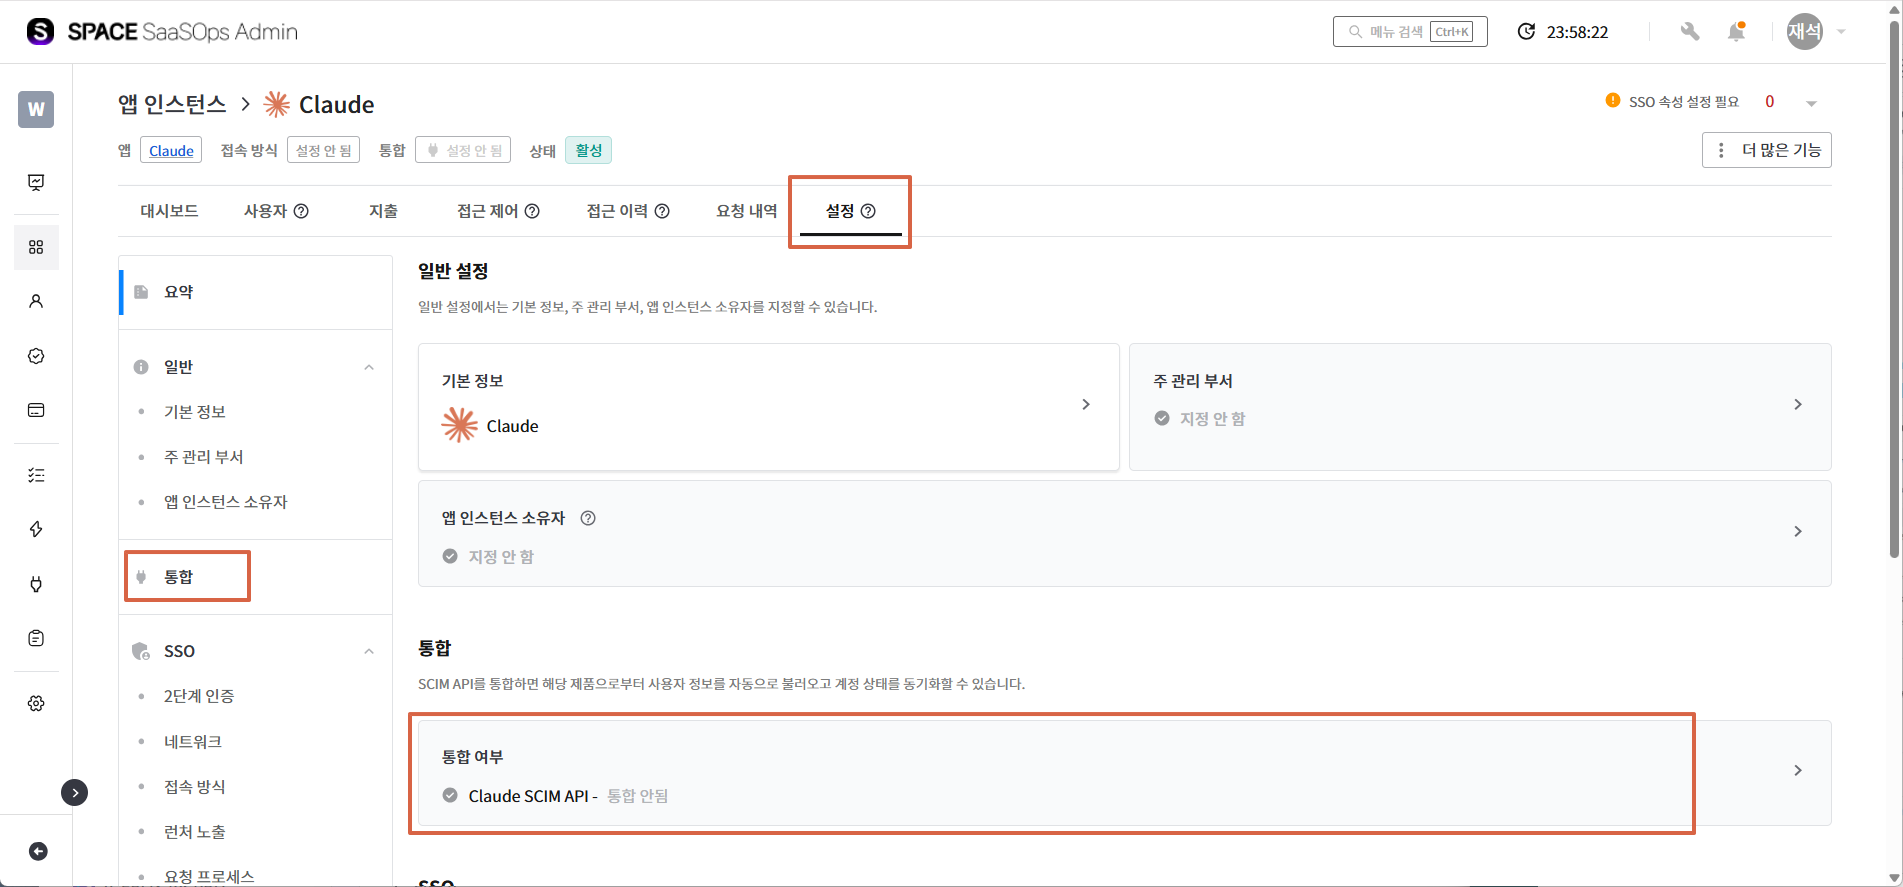This screenshot has height=887, width=1903.
Task: Click the 더 많은 기능 button
Action: pos(1766,150)
